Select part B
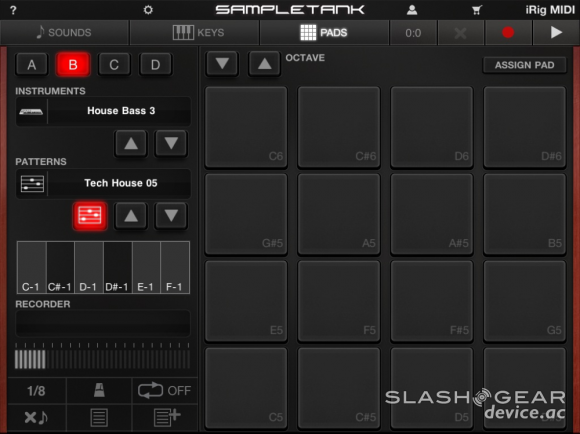580x434 pixels. [73, 65]
